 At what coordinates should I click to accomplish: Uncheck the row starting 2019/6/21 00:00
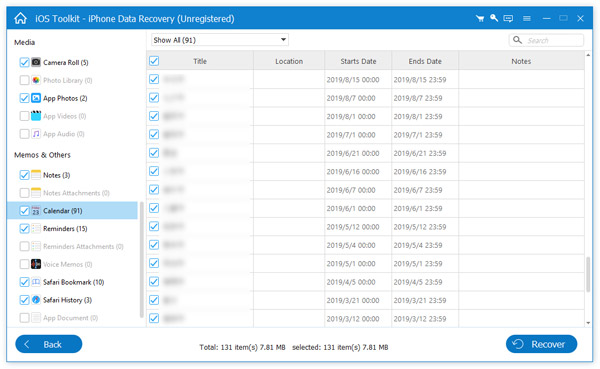(x=154, y=153)
